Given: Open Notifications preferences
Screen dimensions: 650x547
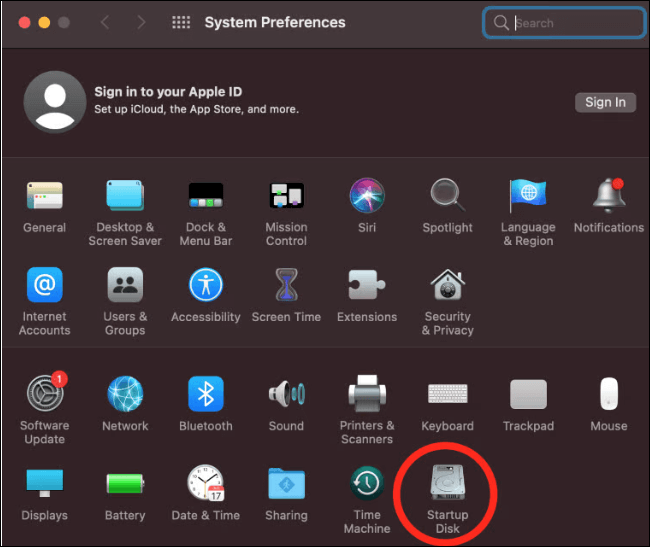Looking at the screenshot, I should click(608, 196).
